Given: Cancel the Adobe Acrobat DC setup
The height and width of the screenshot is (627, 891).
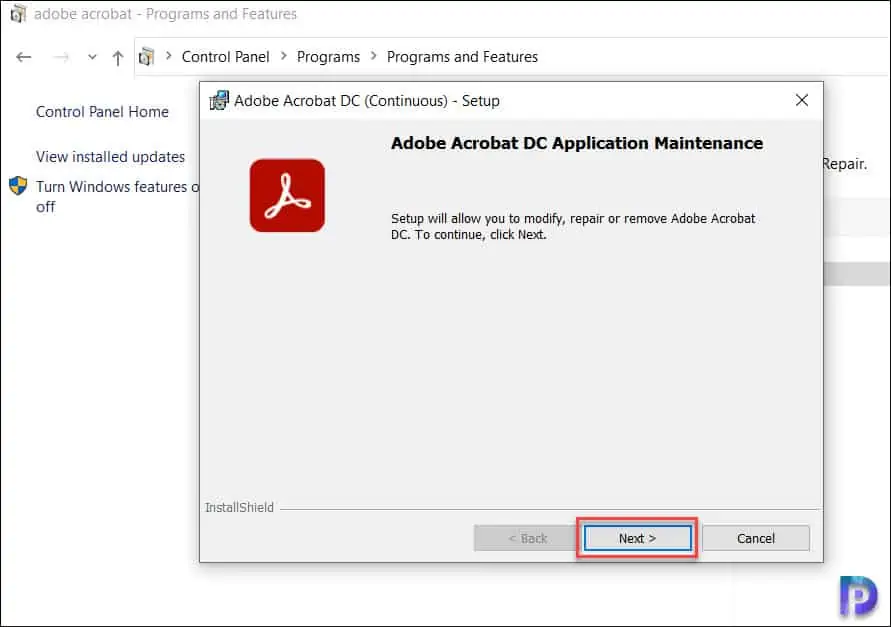Looking at the screenshot, I should pyautogui.click(x=756, y=538).
